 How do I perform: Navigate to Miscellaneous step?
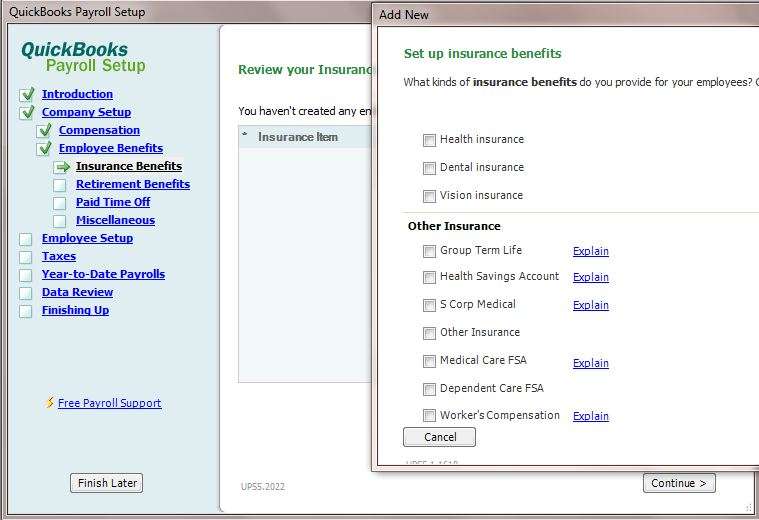coord(115,220)
